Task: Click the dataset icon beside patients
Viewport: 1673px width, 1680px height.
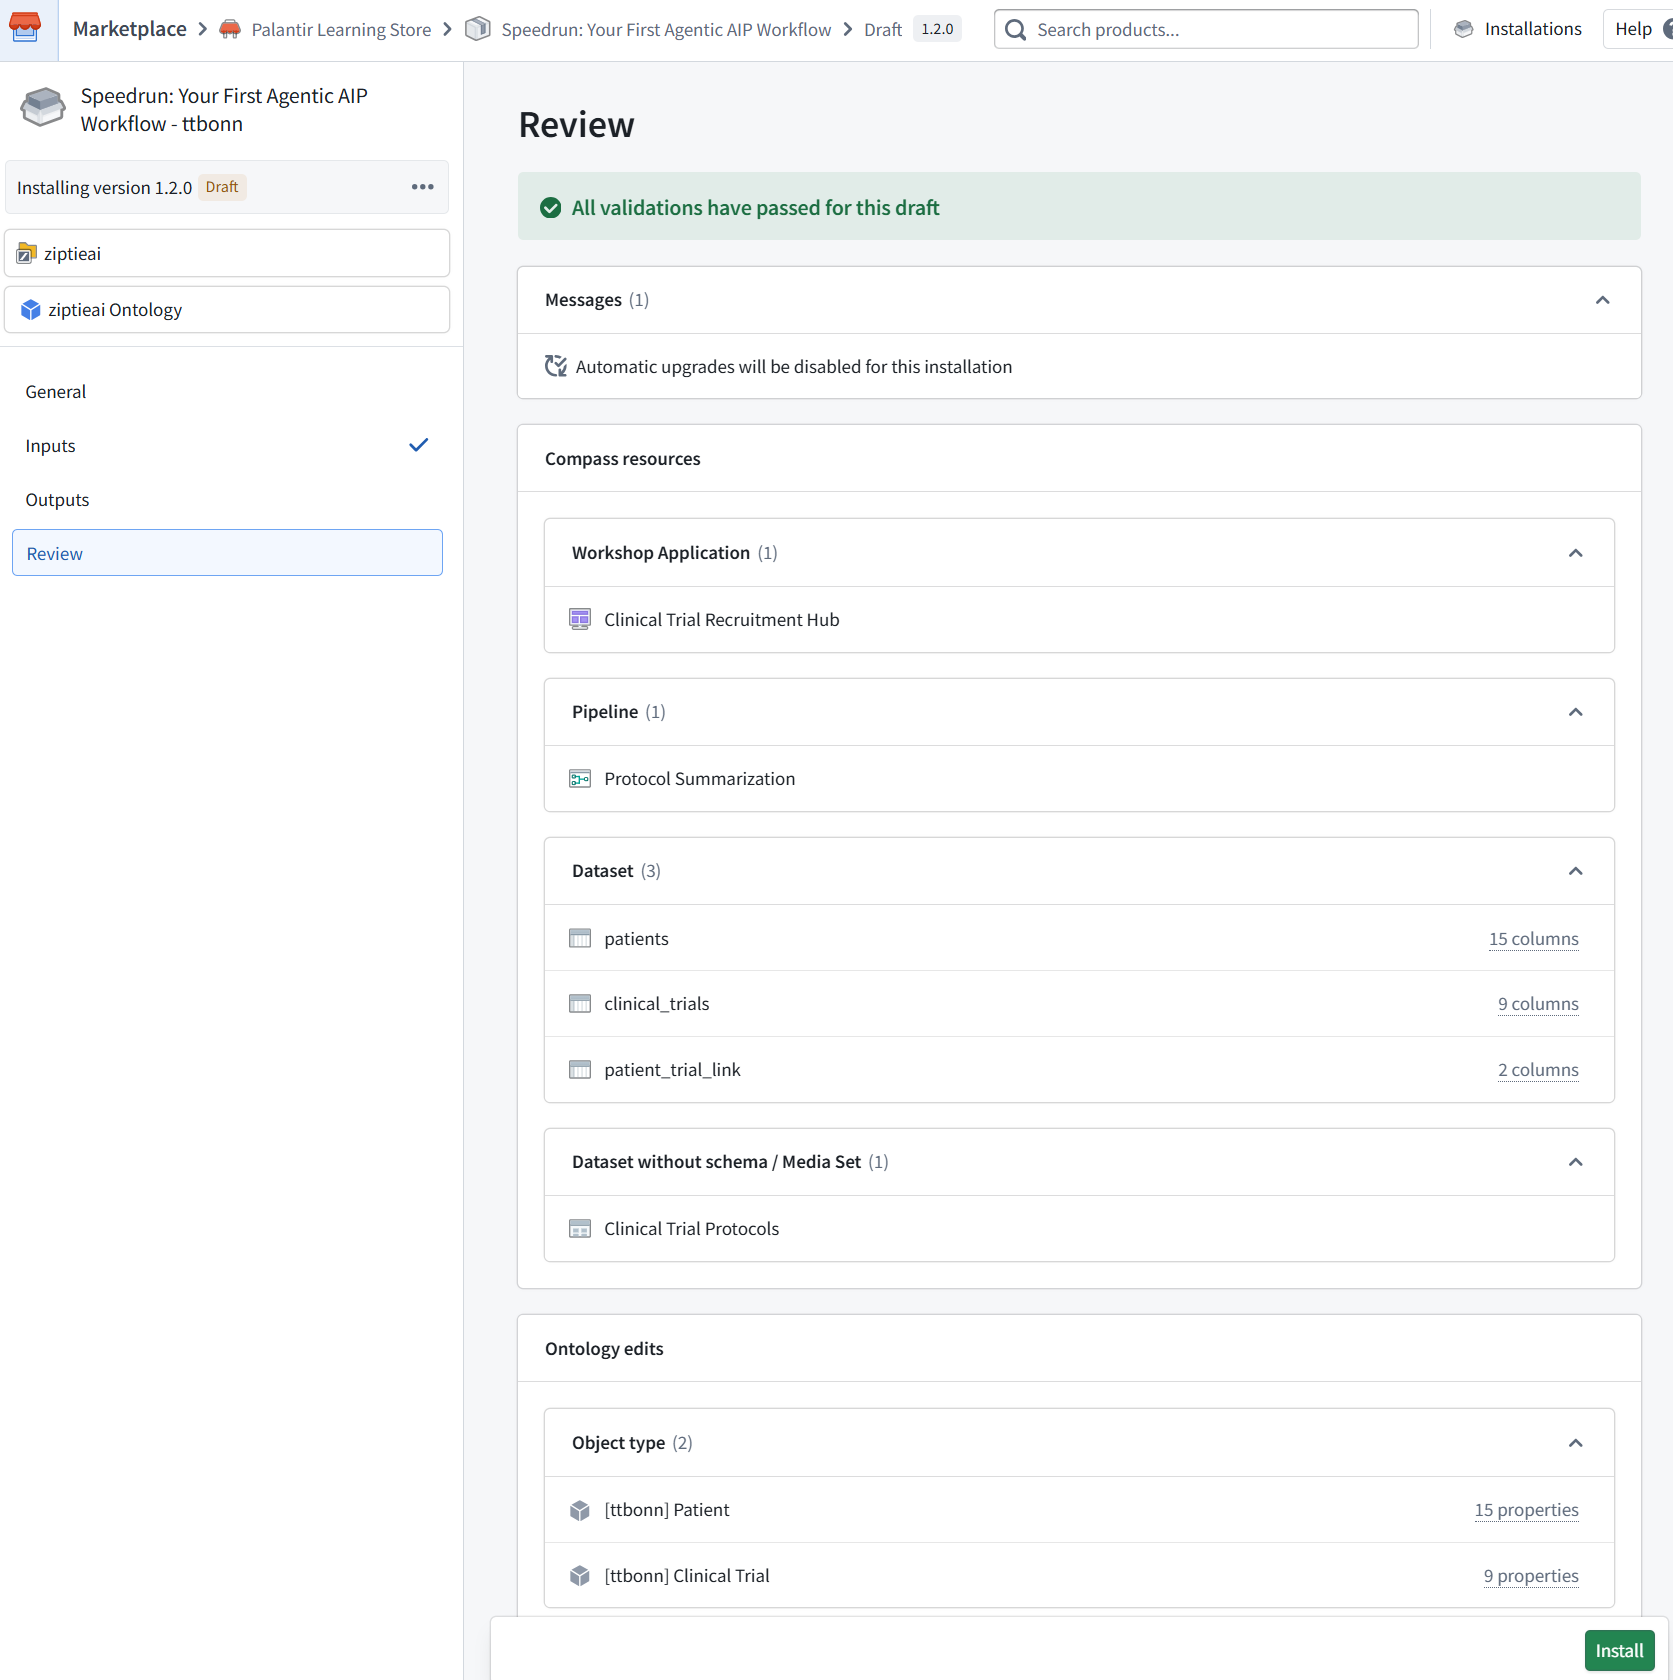Action: [x=580, y=938]
